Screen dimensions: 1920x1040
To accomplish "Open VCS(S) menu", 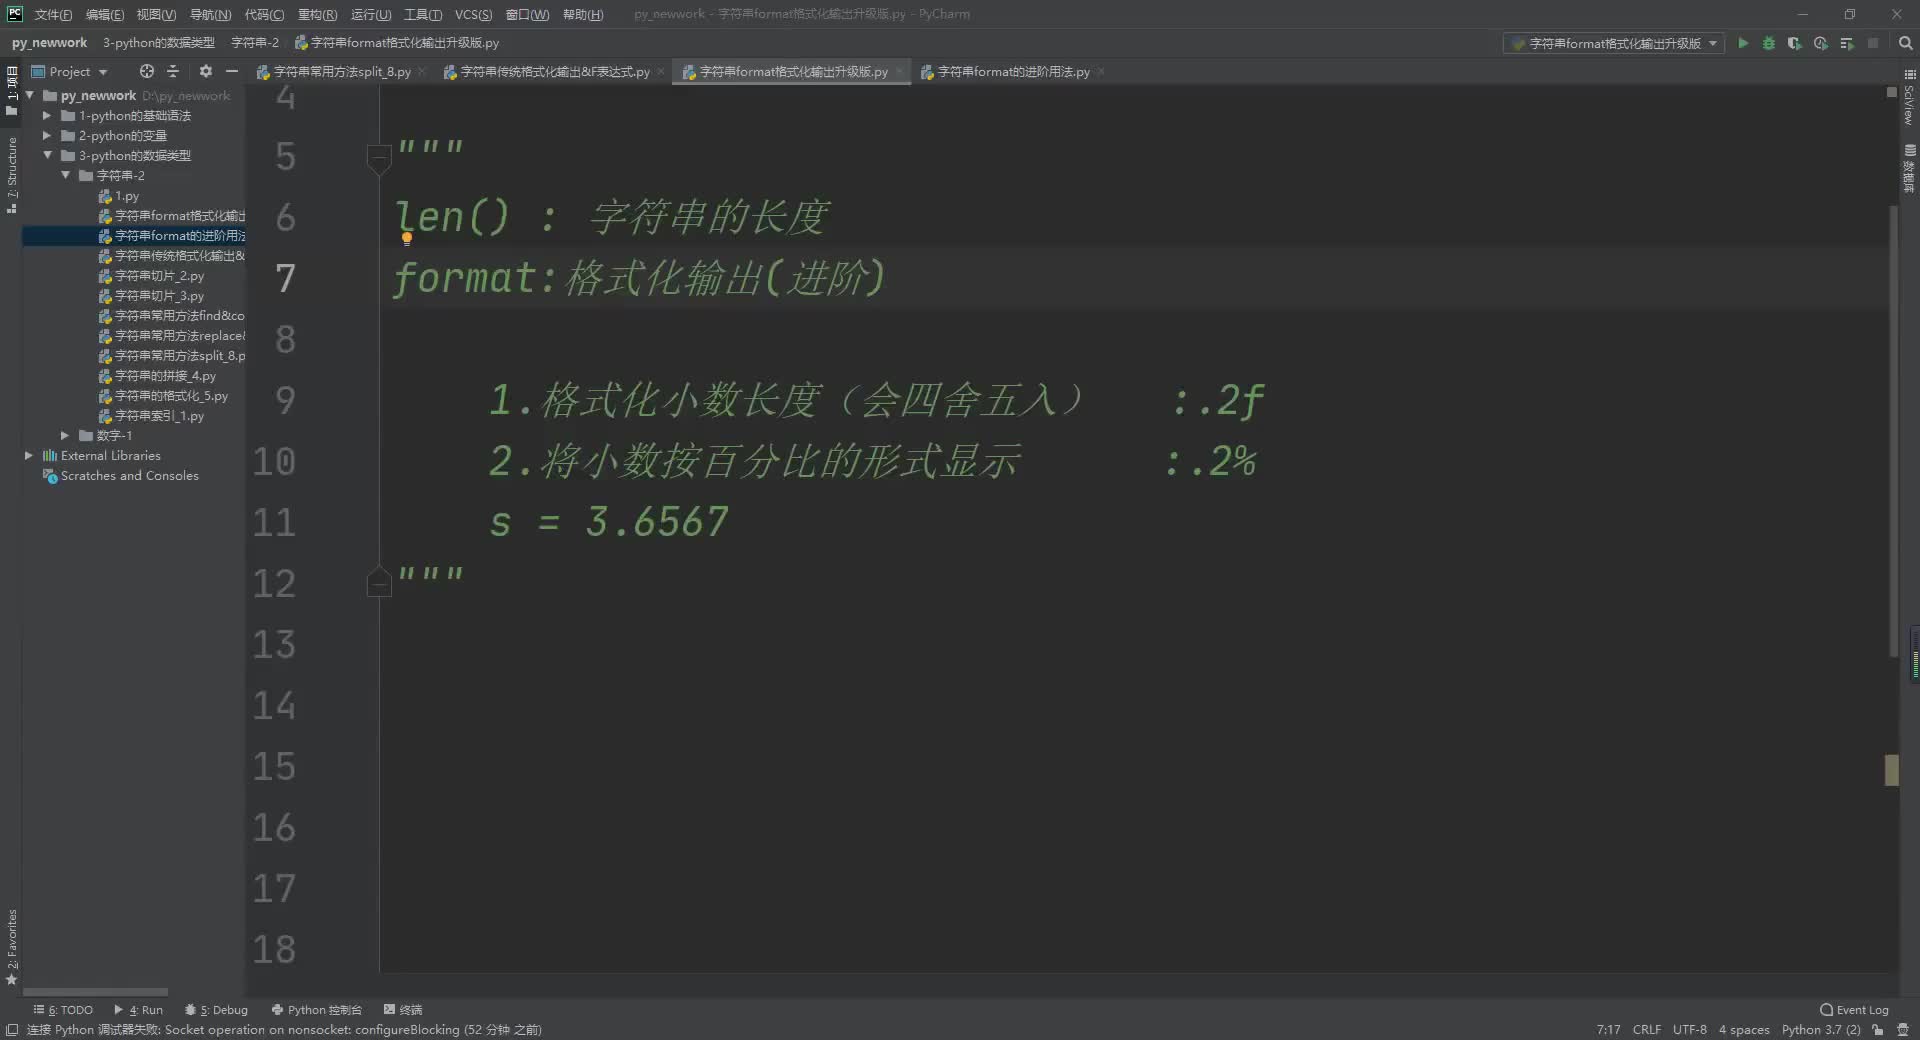I will point(473,14).
